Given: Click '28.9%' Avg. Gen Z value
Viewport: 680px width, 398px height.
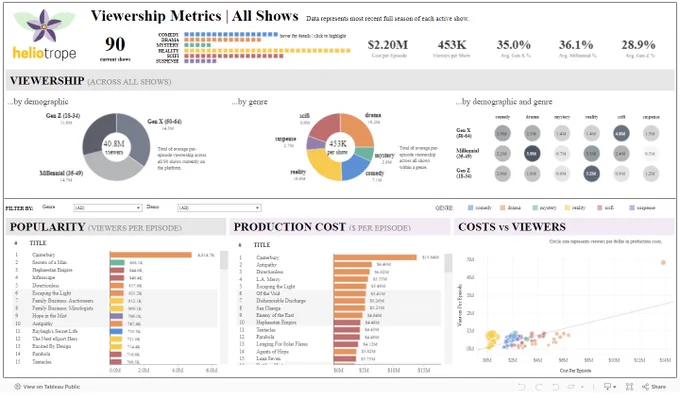Looking at the screenshot, I should tap(638, 45).
